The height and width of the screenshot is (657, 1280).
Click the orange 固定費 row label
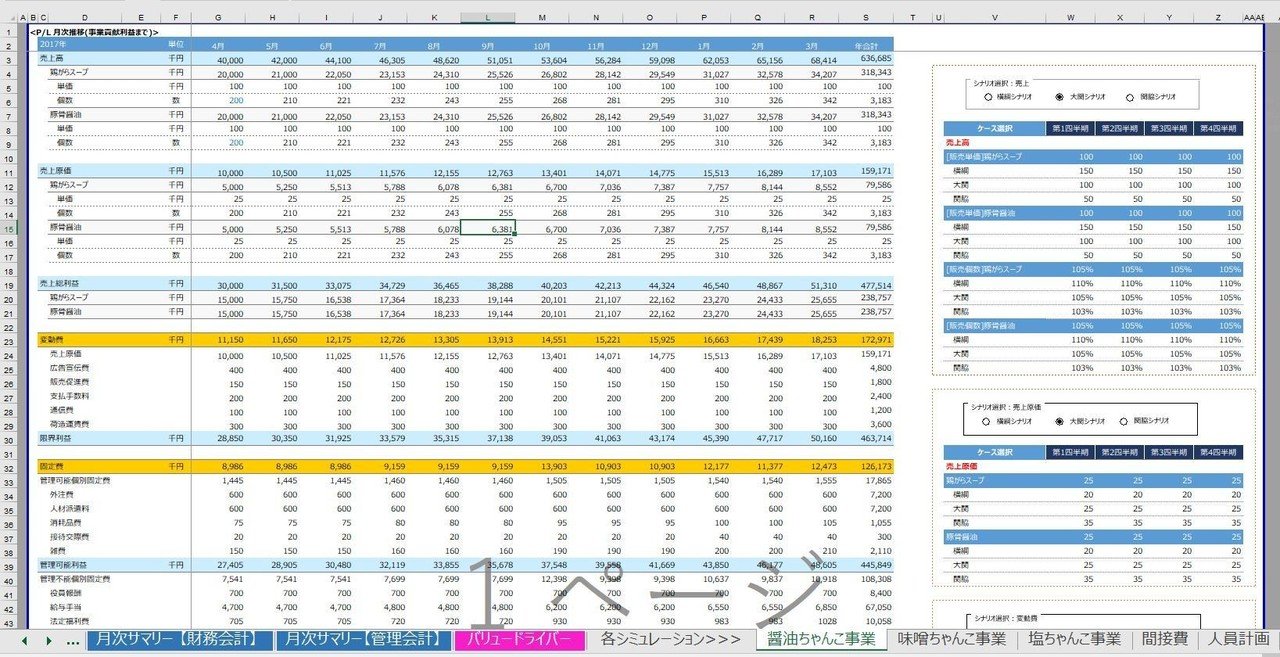[x=52, y=466]
